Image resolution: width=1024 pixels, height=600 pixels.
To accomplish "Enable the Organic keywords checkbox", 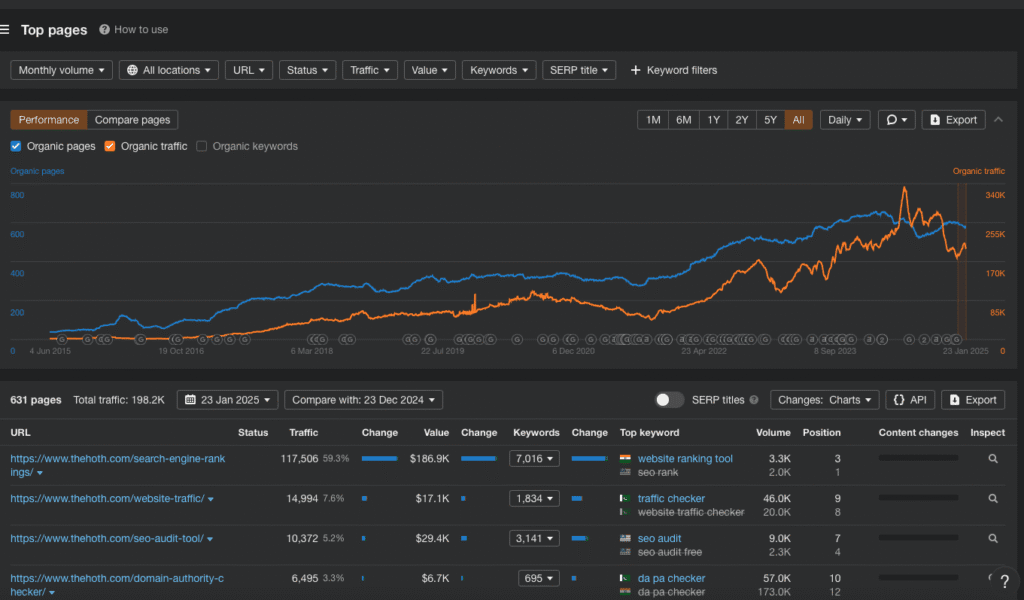I will [x=202, y=146].
